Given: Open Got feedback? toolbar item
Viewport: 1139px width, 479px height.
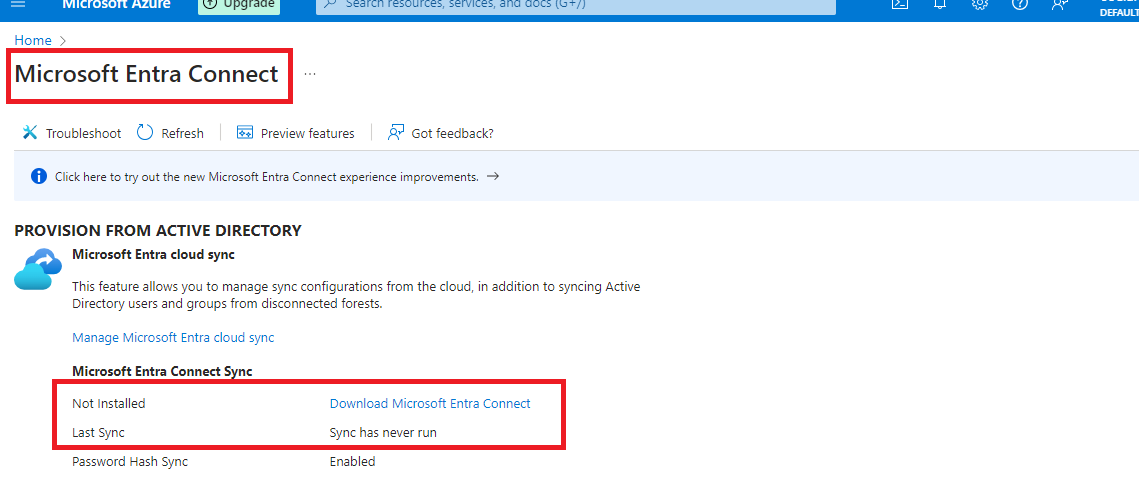Looking at the screenshot, I should click(x=441, y=133).
